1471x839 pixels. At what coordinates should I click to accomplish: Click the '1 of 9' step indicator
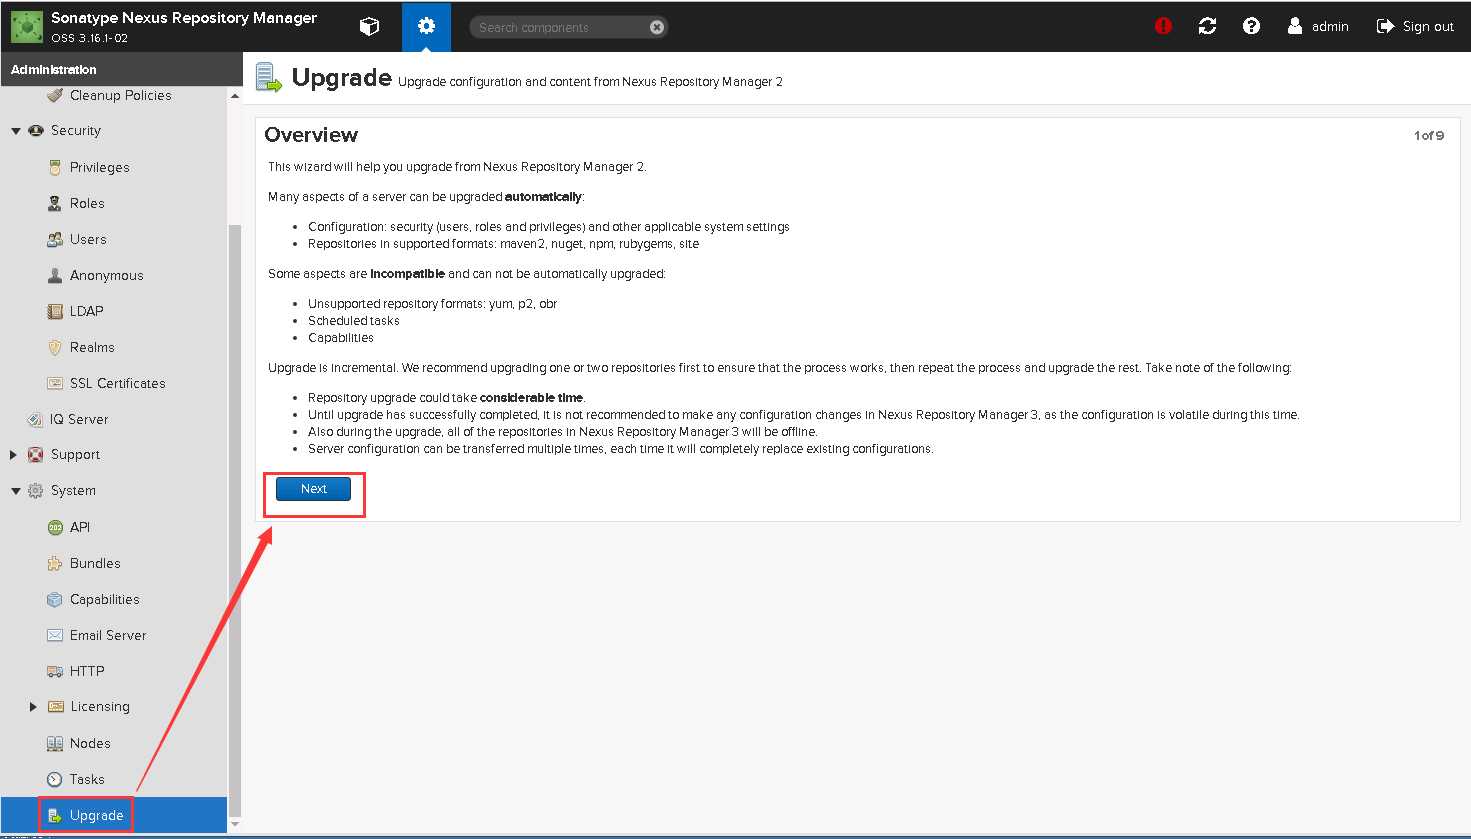click(1428, 135)
